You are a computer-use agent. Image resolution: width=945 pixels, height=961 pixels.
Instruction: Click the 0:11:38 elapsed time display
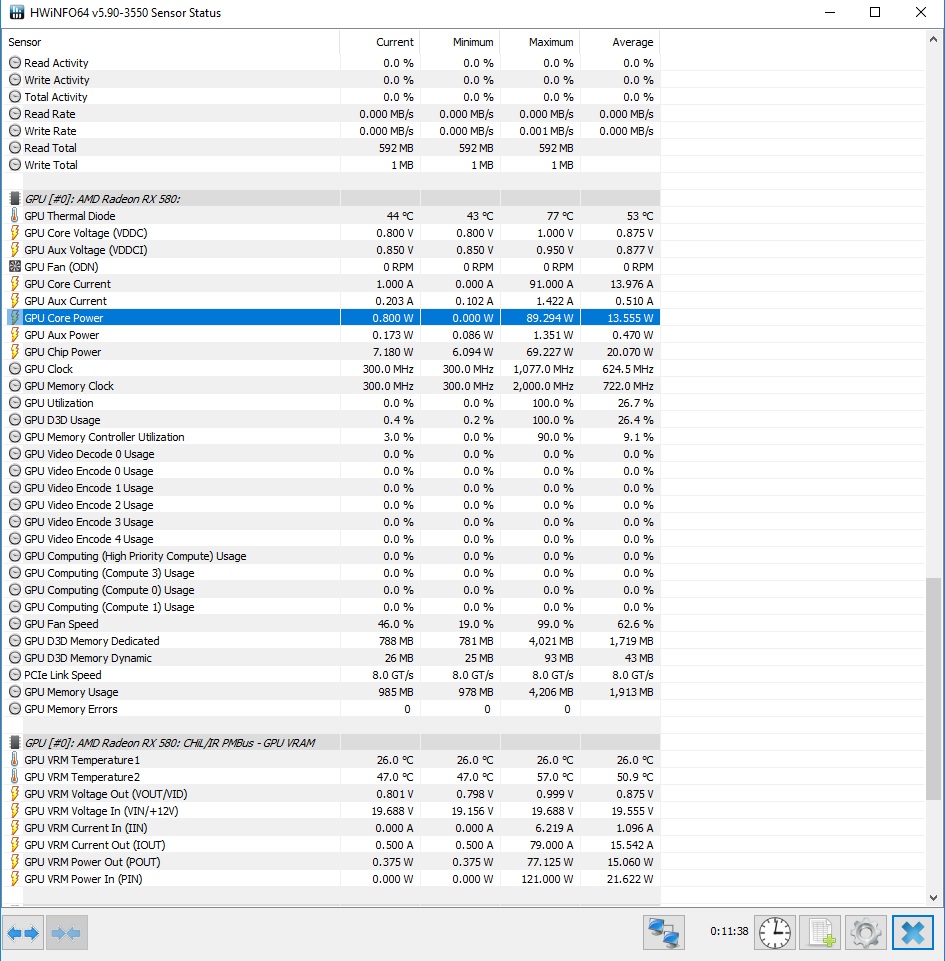point(729,932)
